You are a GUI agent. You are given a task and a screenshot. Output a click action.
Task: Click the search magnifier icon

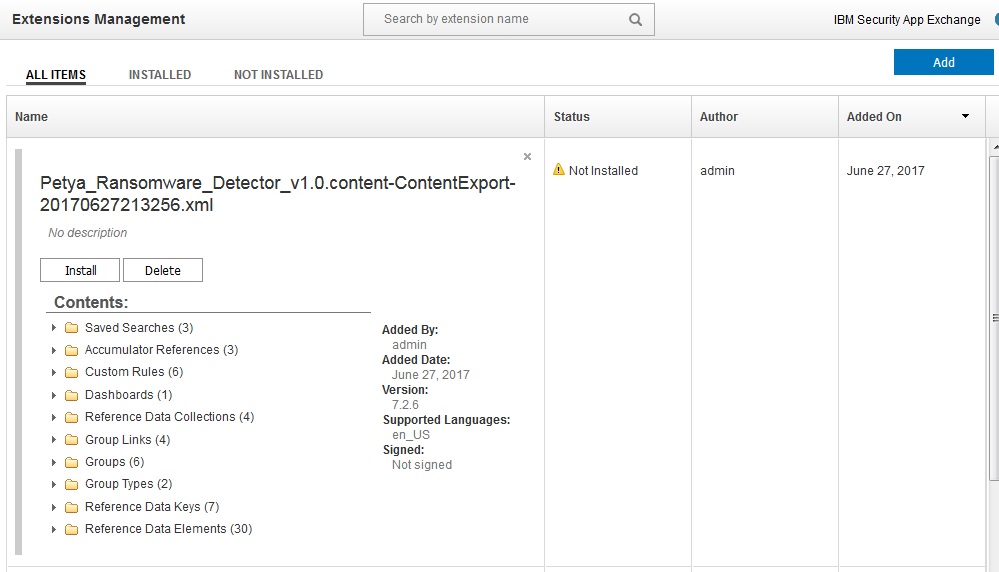(635, 19)
